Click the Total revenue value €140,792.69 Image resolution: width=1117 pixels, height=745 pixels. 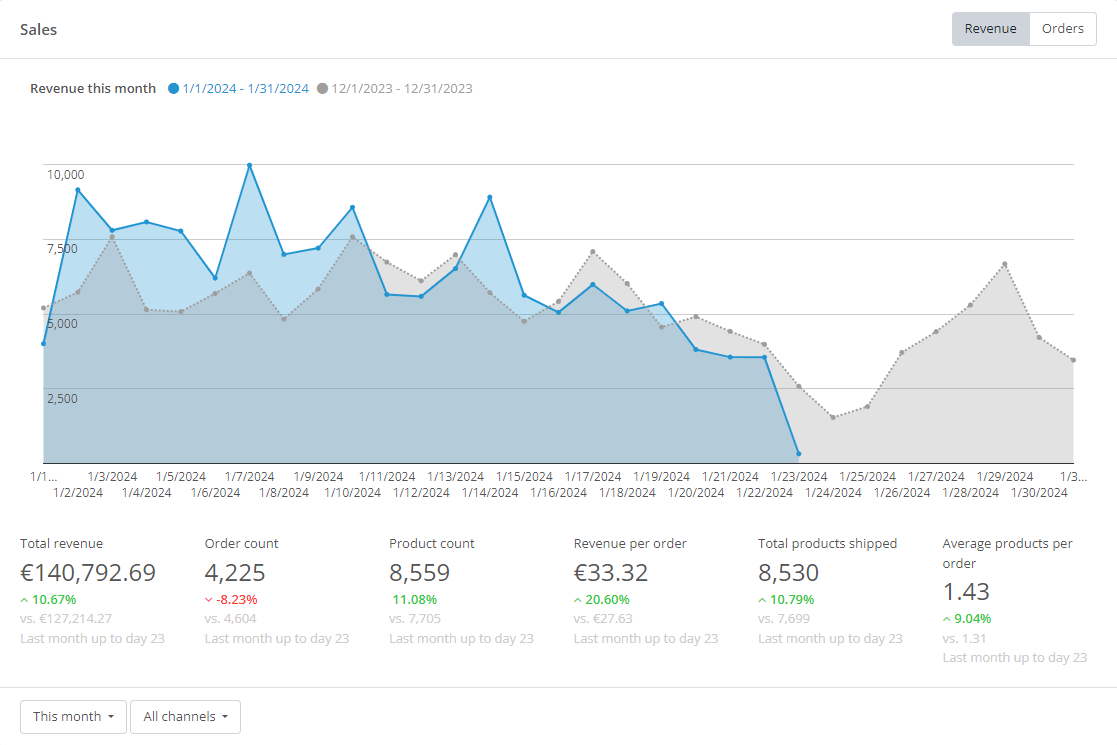[x=88, y=573]
